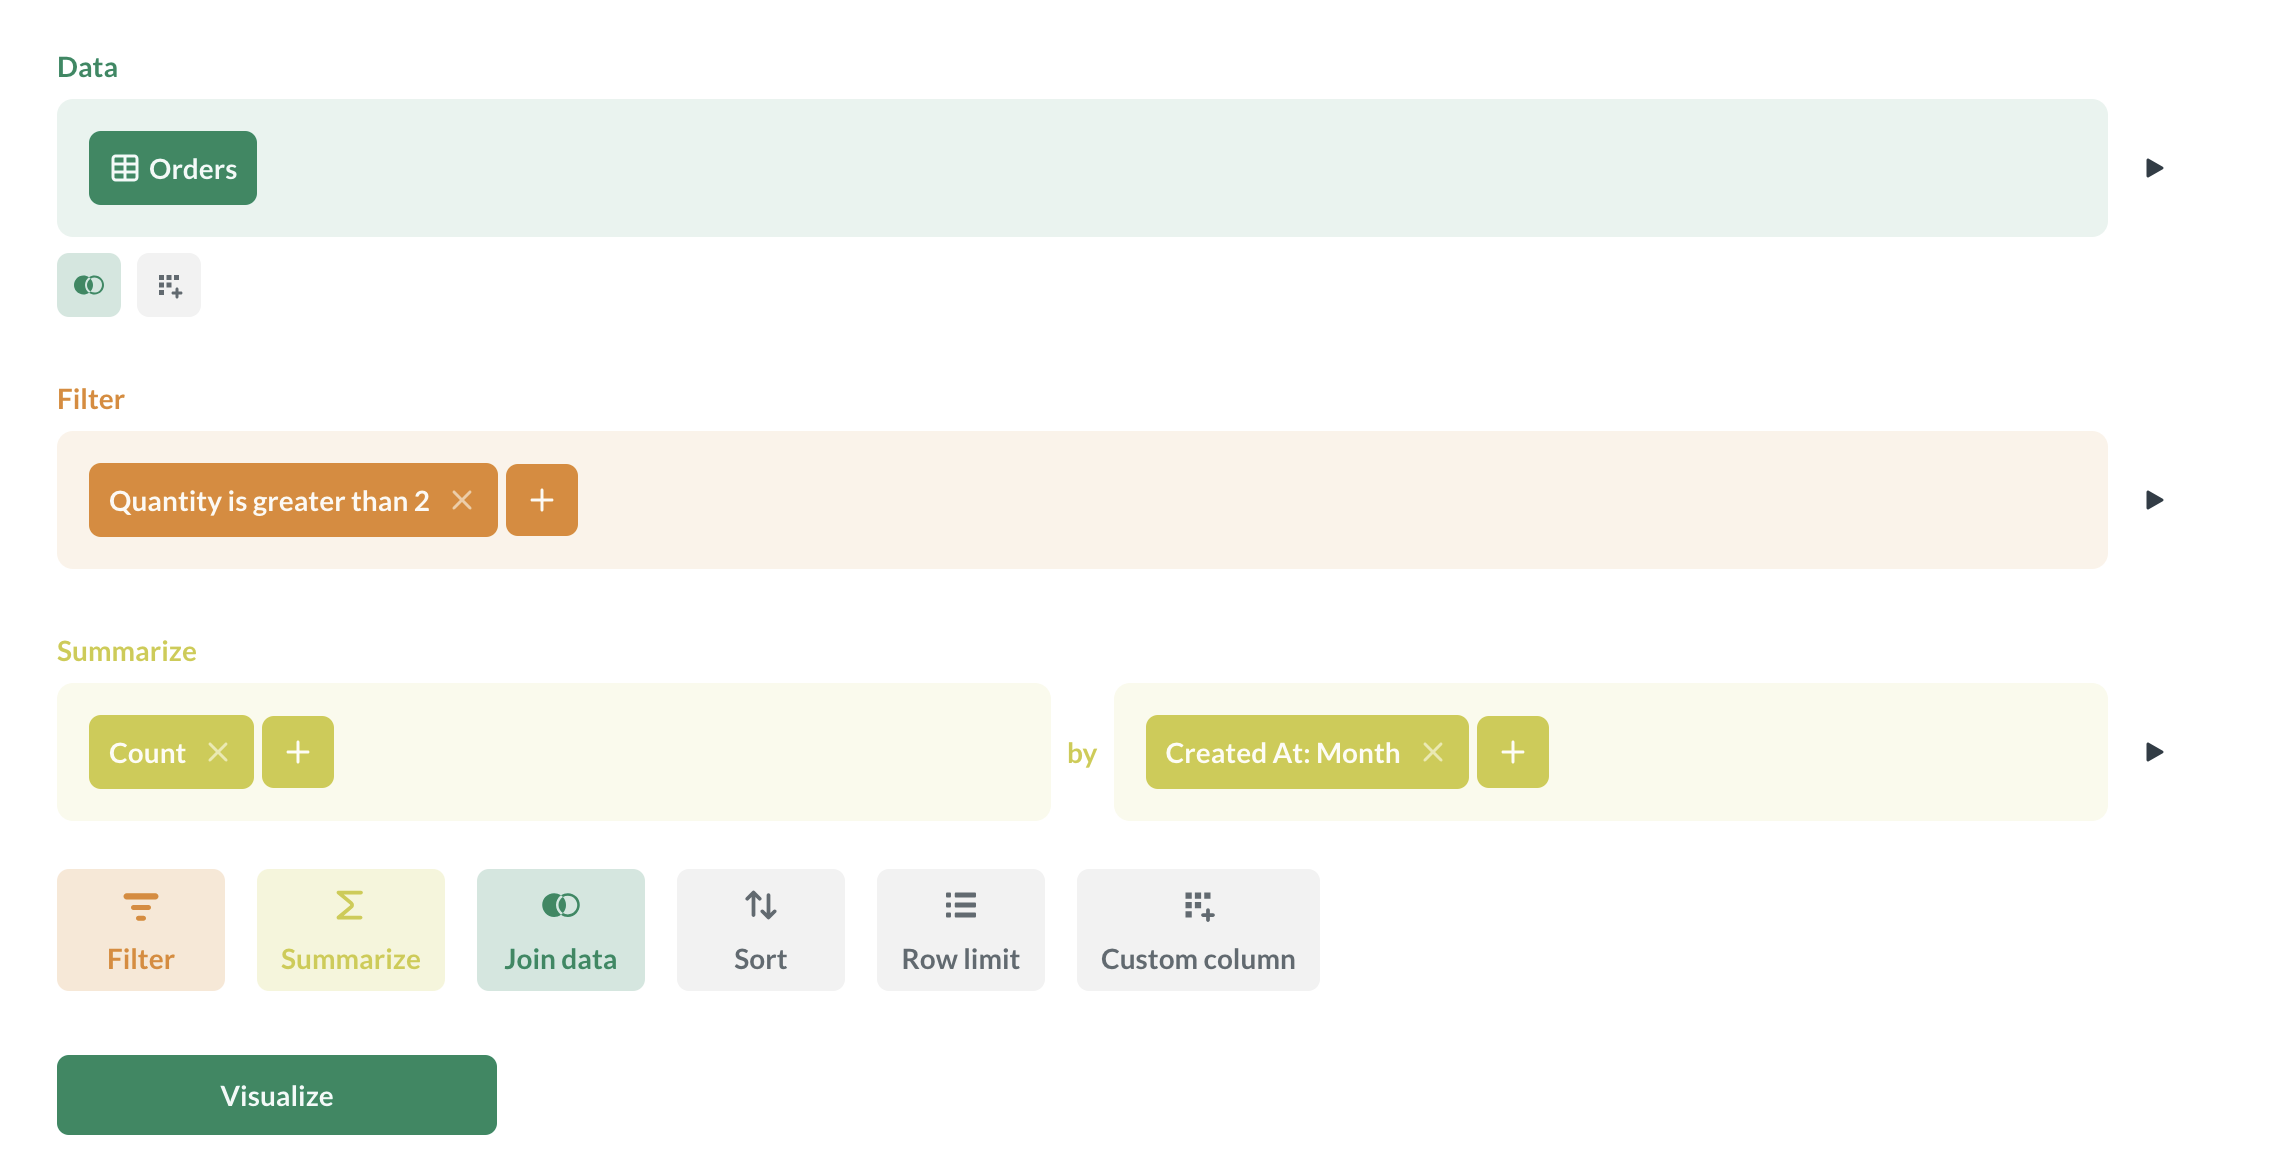Add another filter with the orange plus
The image size is (2284, 1168).
tap(541, 500)
